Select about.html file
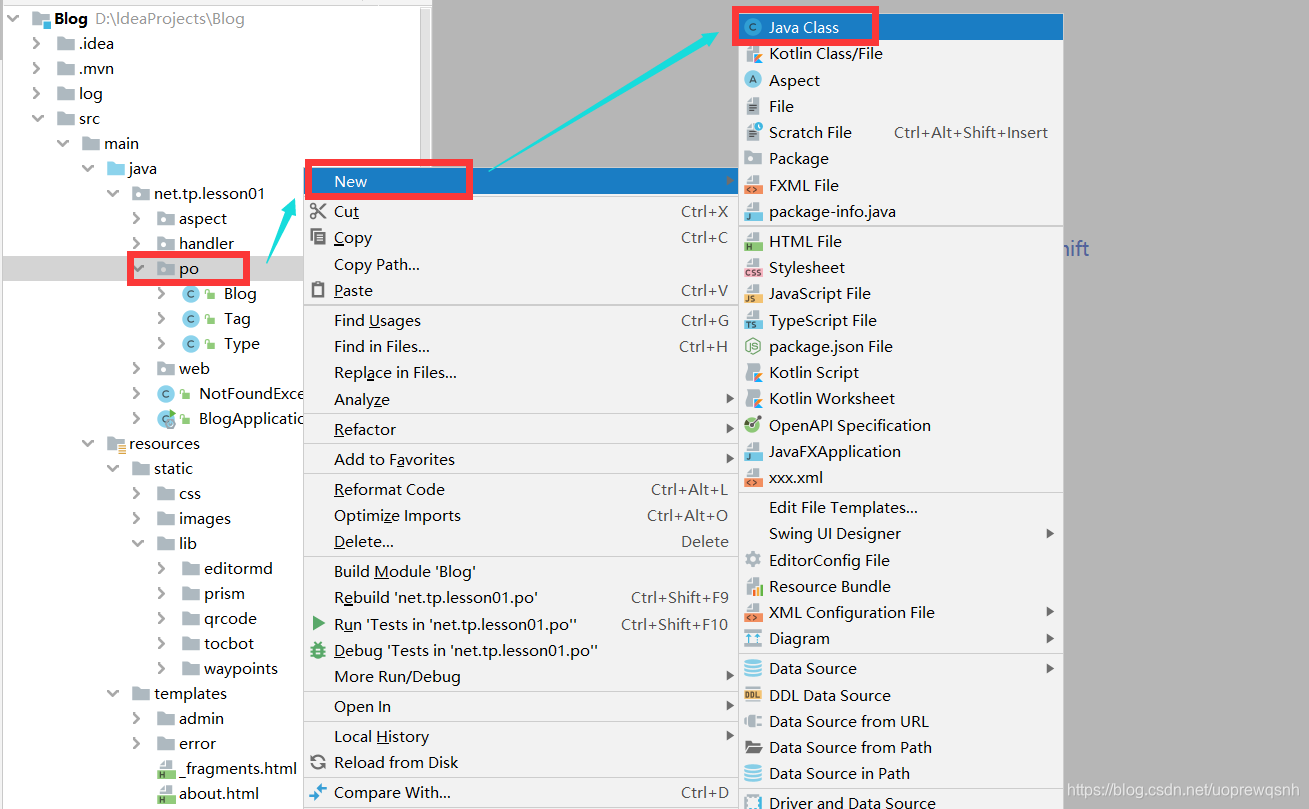 (219, 793)
